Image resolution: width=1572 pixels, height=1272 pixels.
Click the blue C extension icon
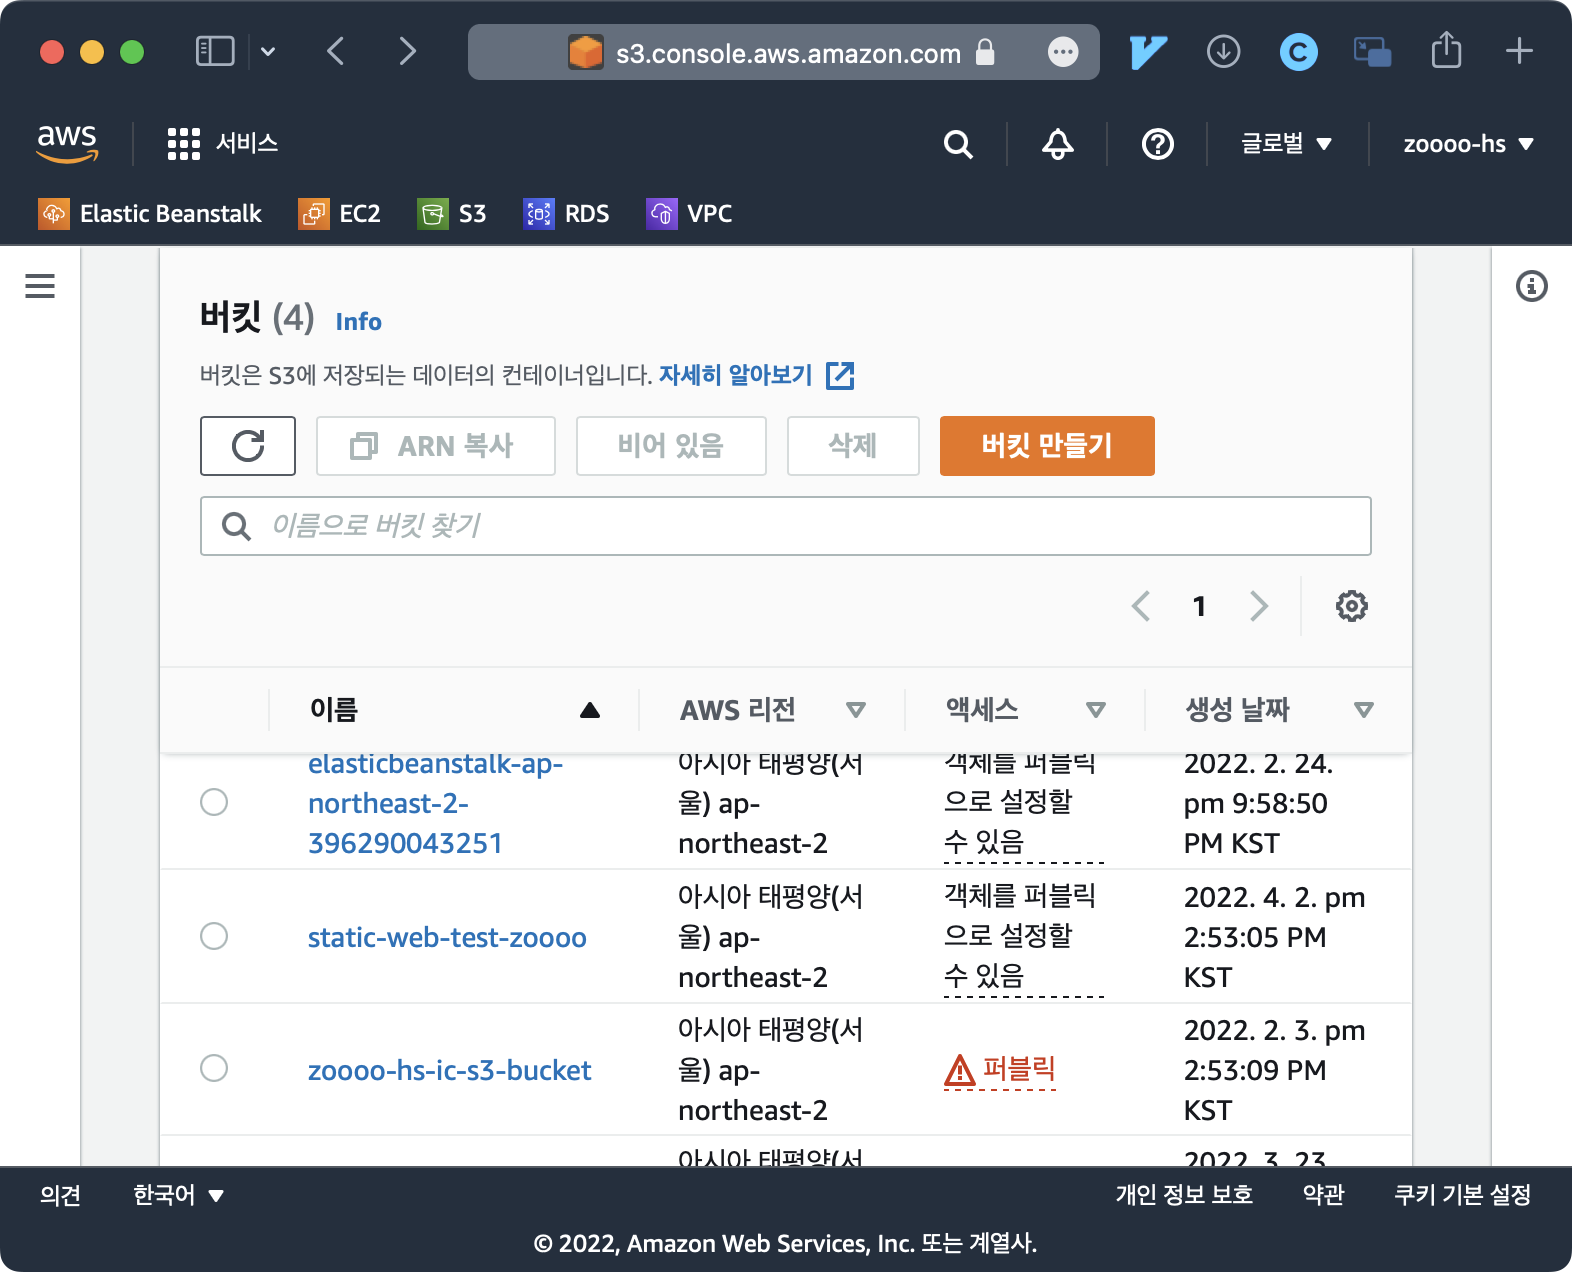coord(1298,52)
